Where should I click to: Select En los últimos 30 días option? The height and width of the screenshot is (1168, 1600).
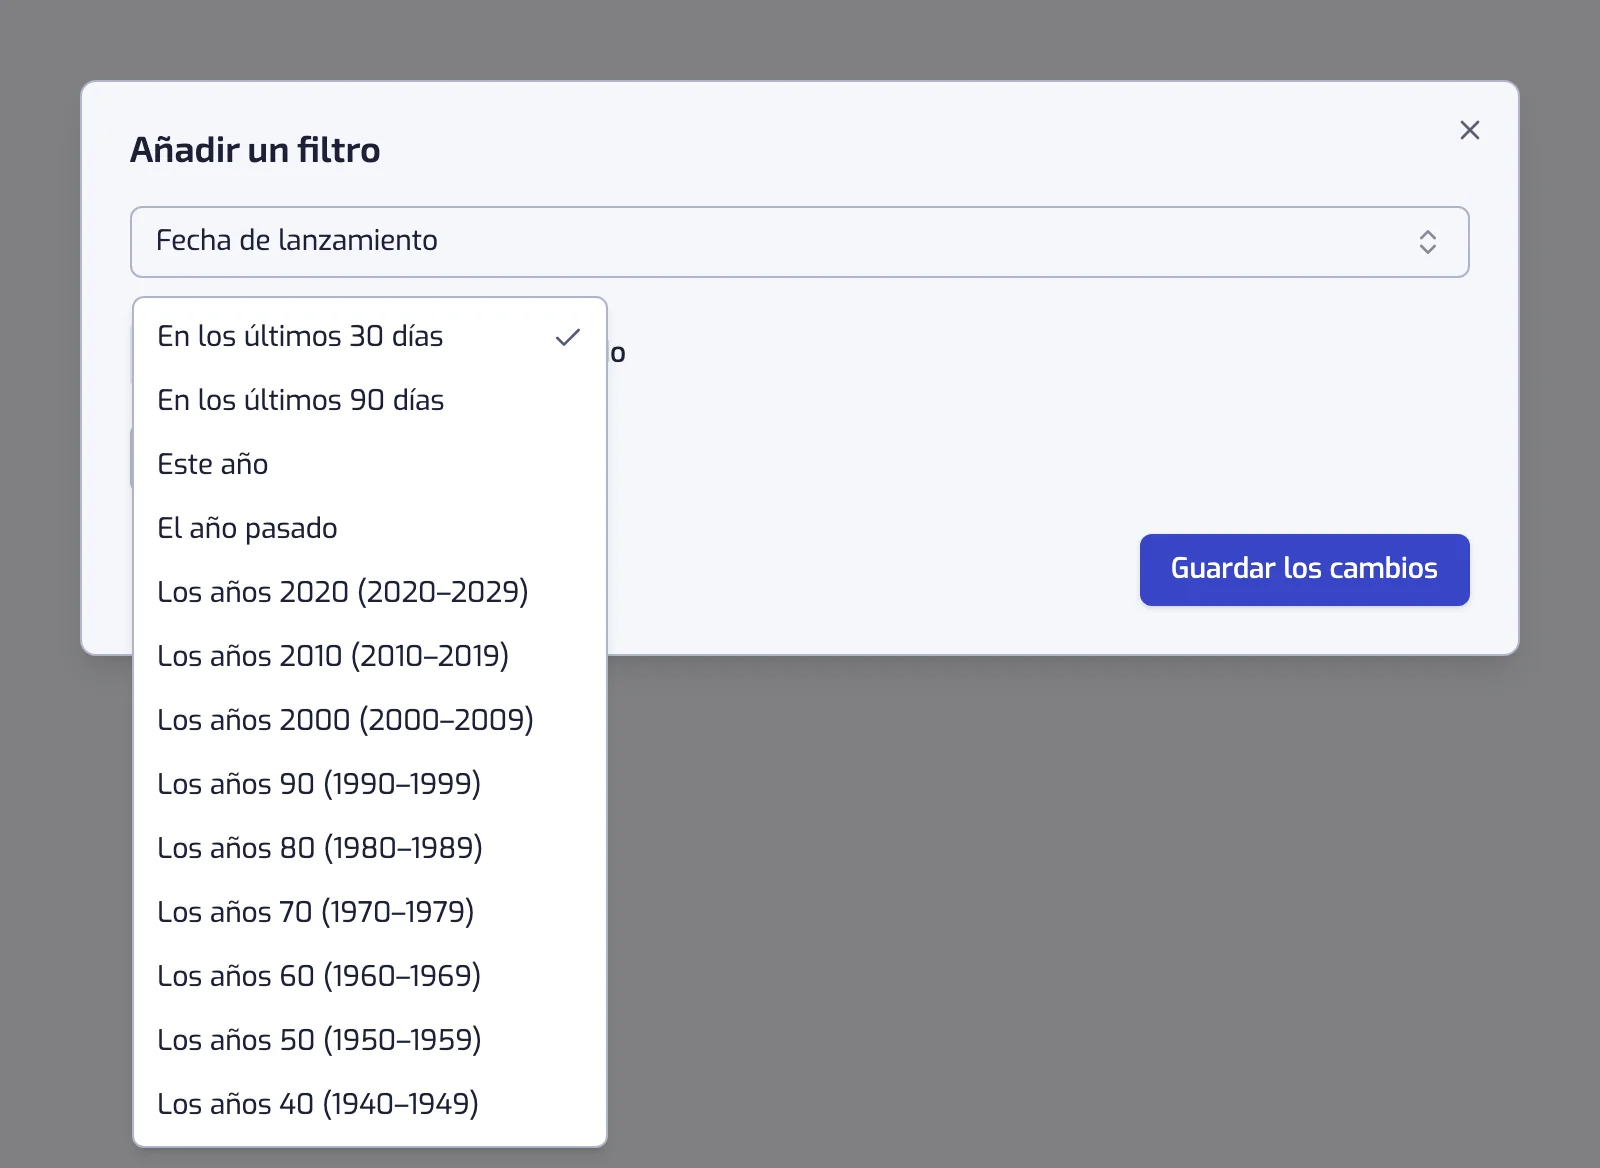point(370,336)
